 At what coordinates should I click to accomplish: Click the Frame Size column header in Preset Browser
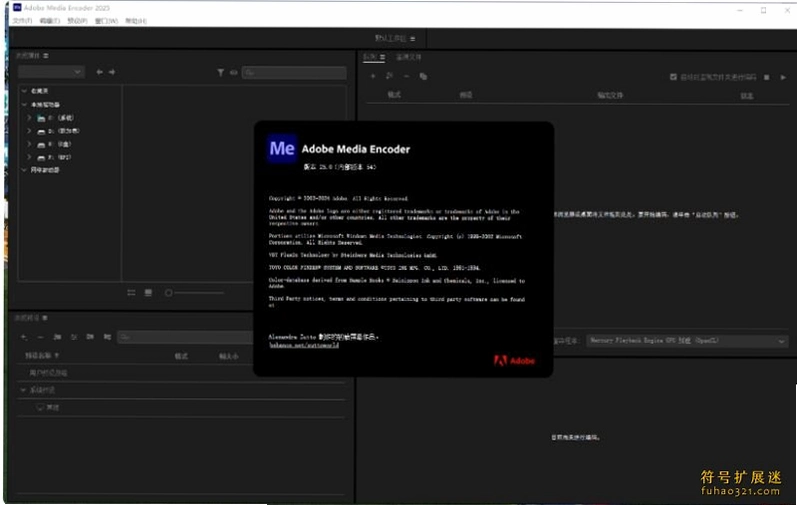(x=229, y=356)
